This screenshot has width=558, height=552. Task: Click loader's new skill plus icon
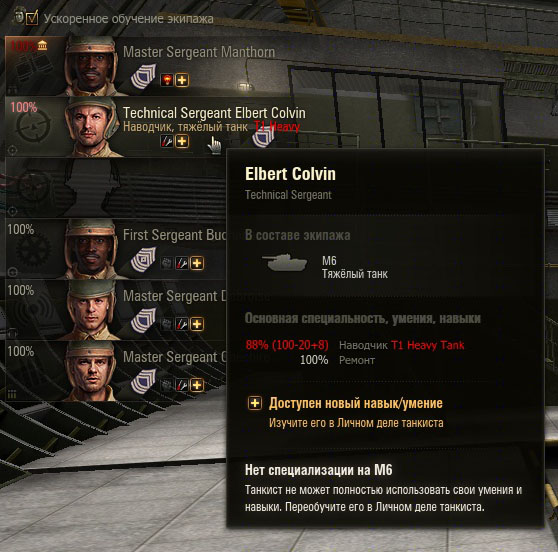coord(197,385)
